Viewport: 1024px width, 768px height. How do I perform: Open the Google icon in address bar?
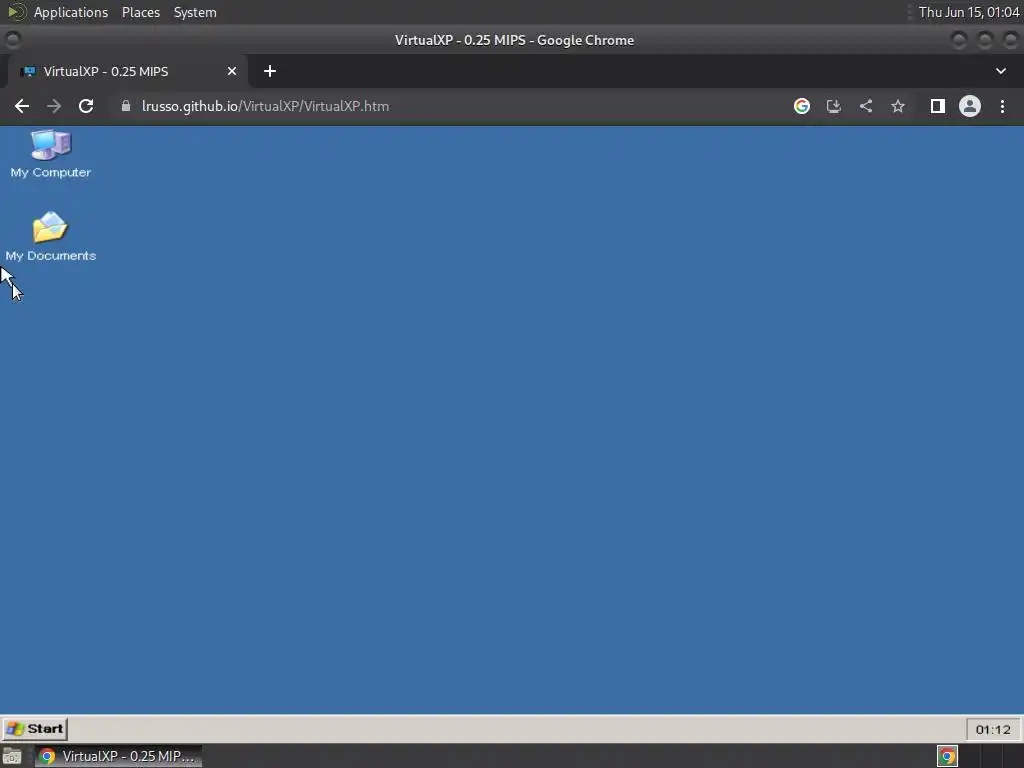point(802,106)
